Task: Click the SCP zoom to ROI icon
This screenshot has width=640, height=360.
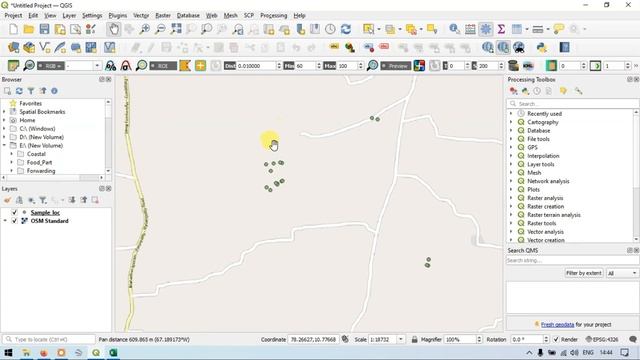Action: [x=141, y=66]
